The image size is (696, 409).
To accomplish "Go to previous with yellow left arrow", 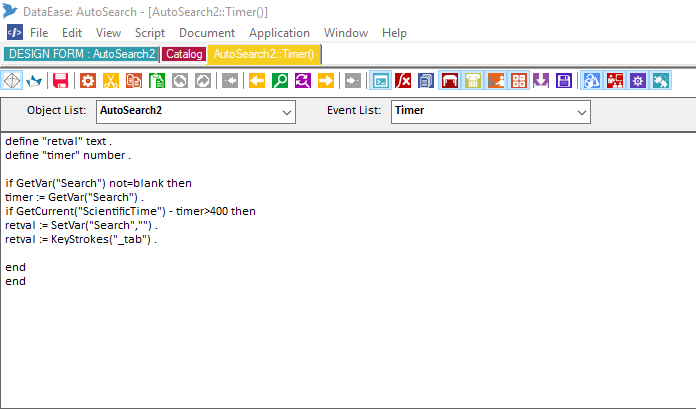I will 257,81.
